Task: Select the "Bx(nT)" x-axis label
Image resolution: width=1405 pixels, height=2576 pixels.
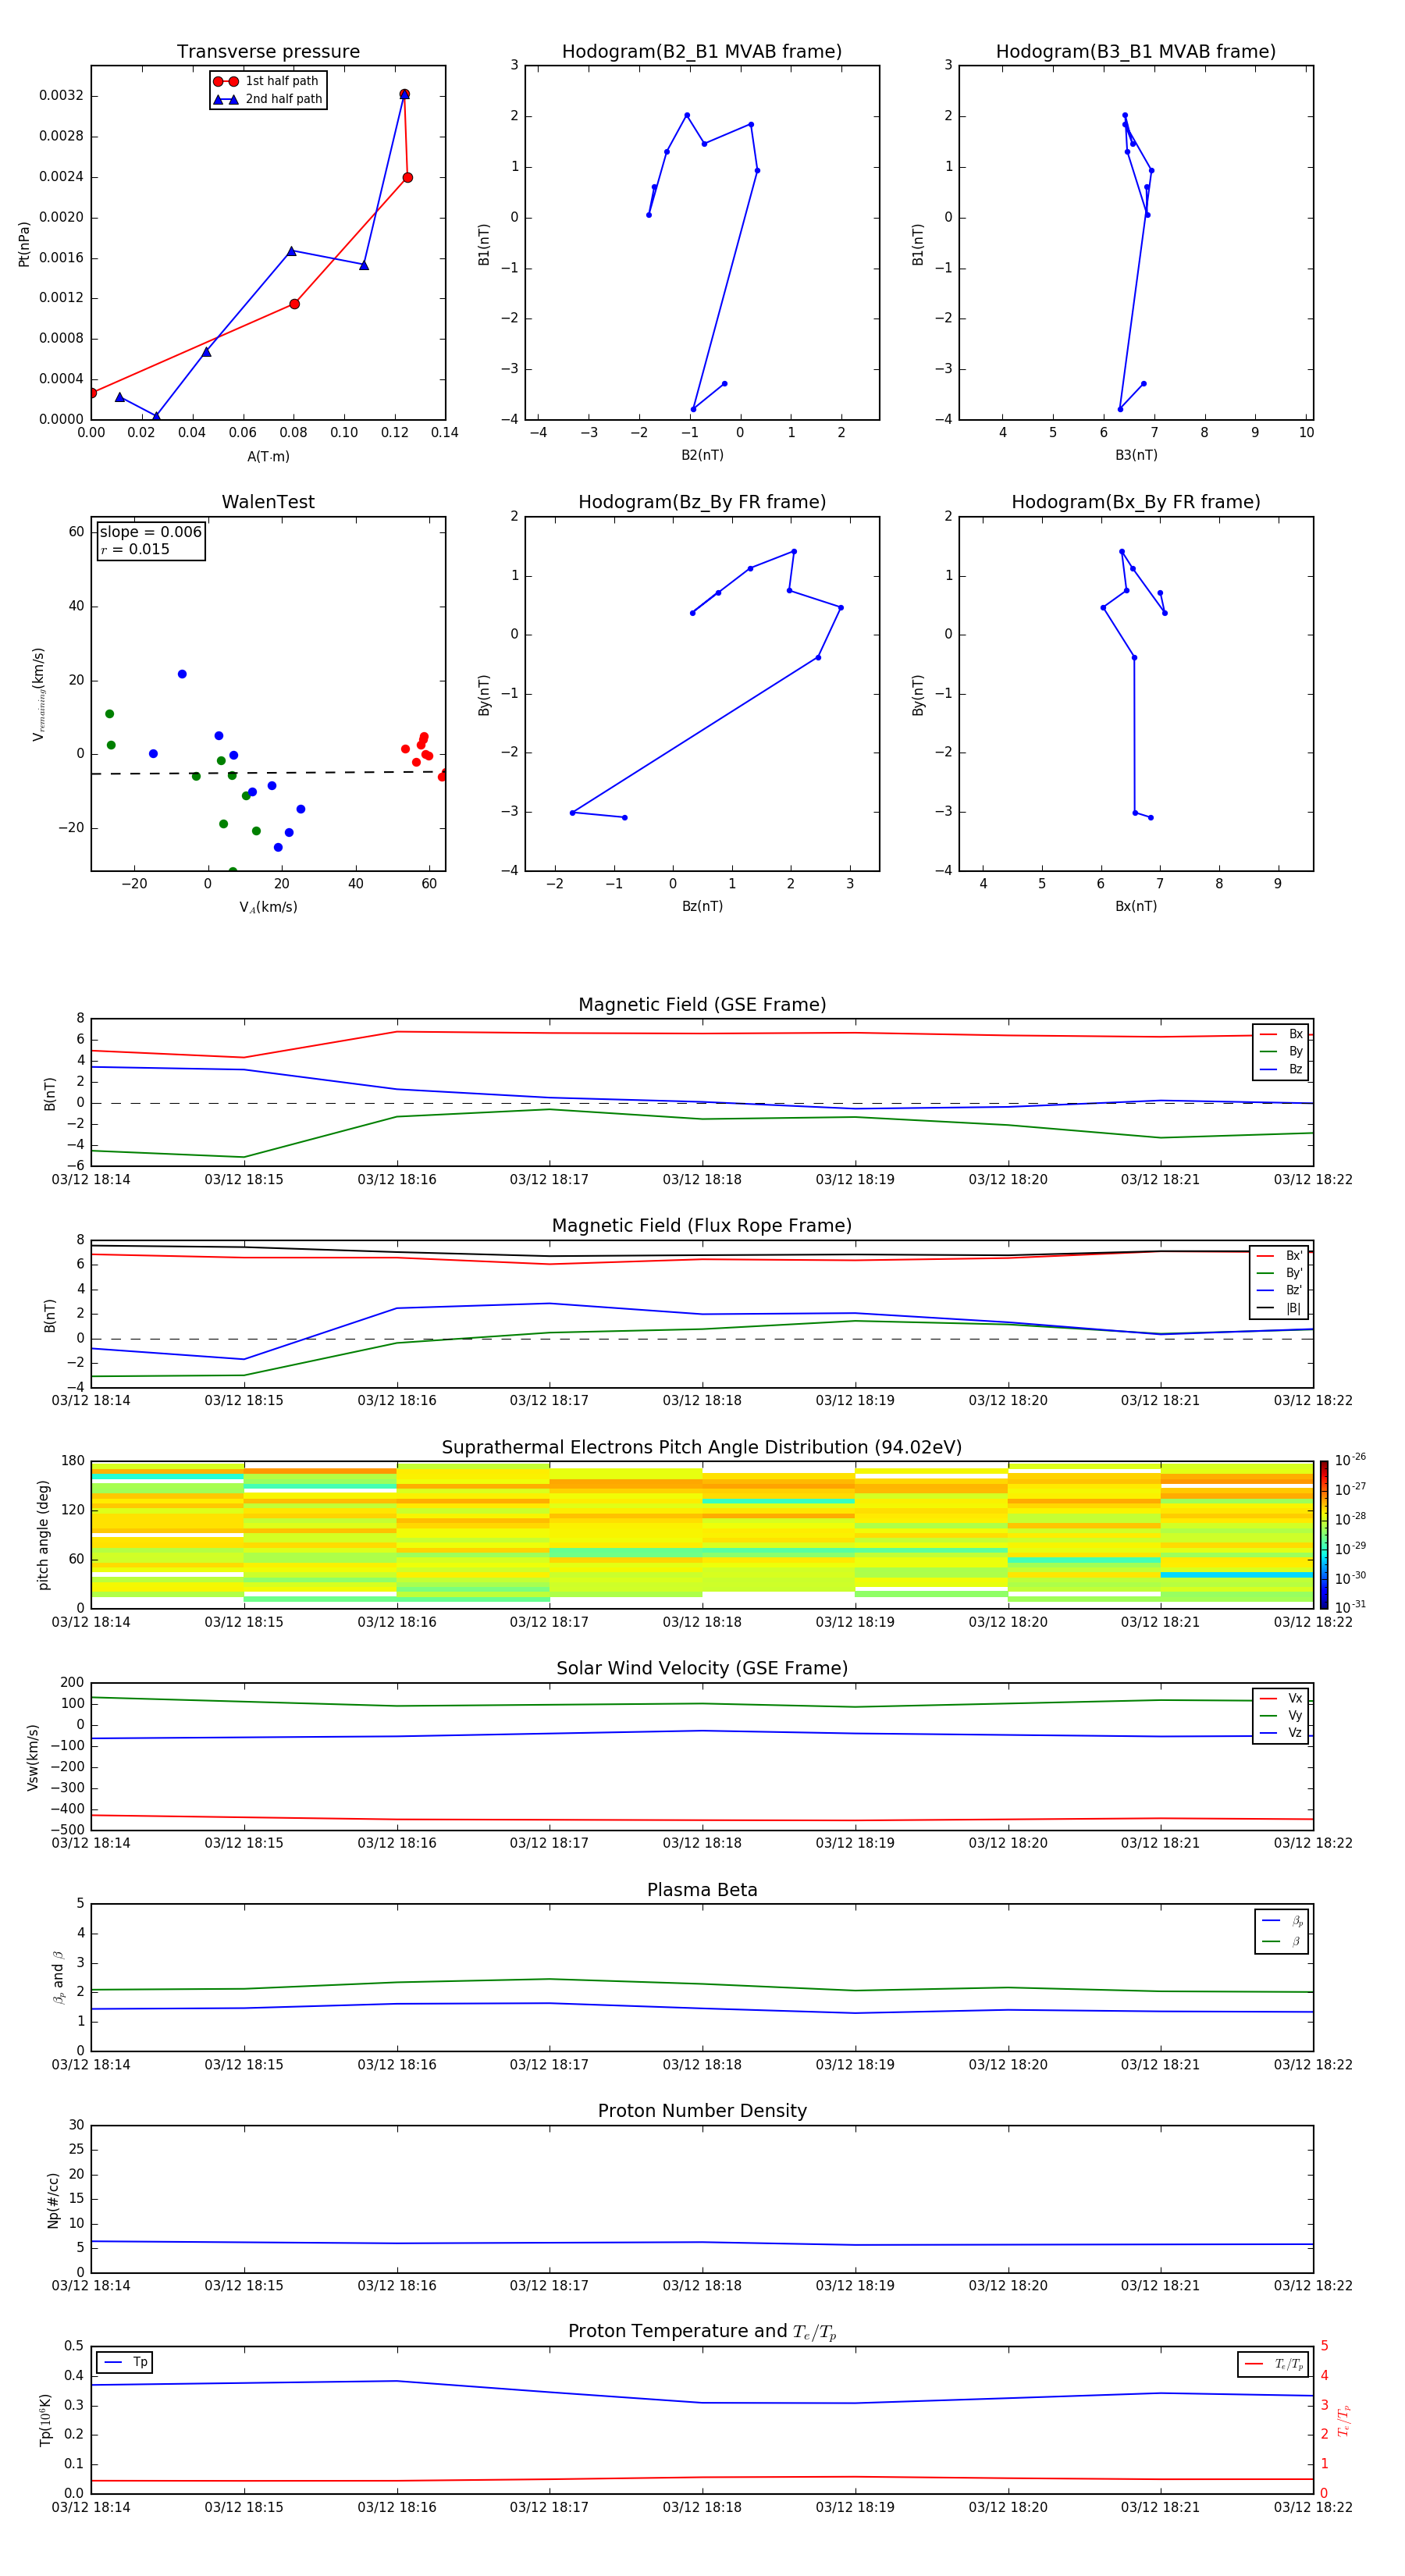Action: pyautogui.click(x=1136, y=906)
